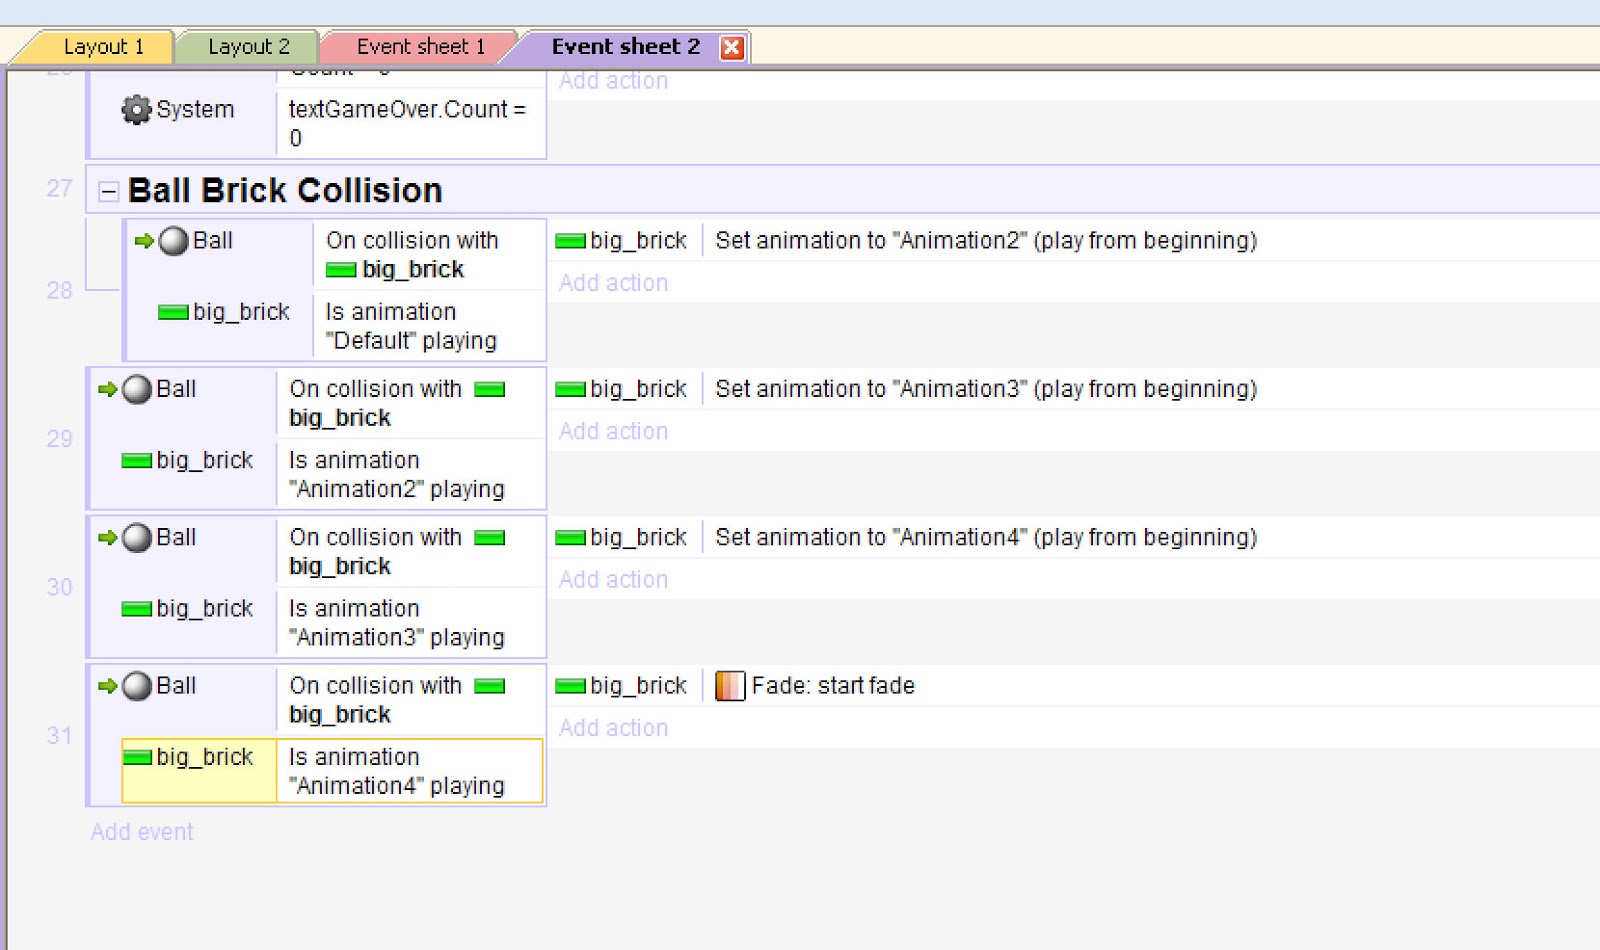Viewport: 1600px width, 950px height.
Task: Click the green trigger arrow in event 29
Action: click(x=108, y=389)
